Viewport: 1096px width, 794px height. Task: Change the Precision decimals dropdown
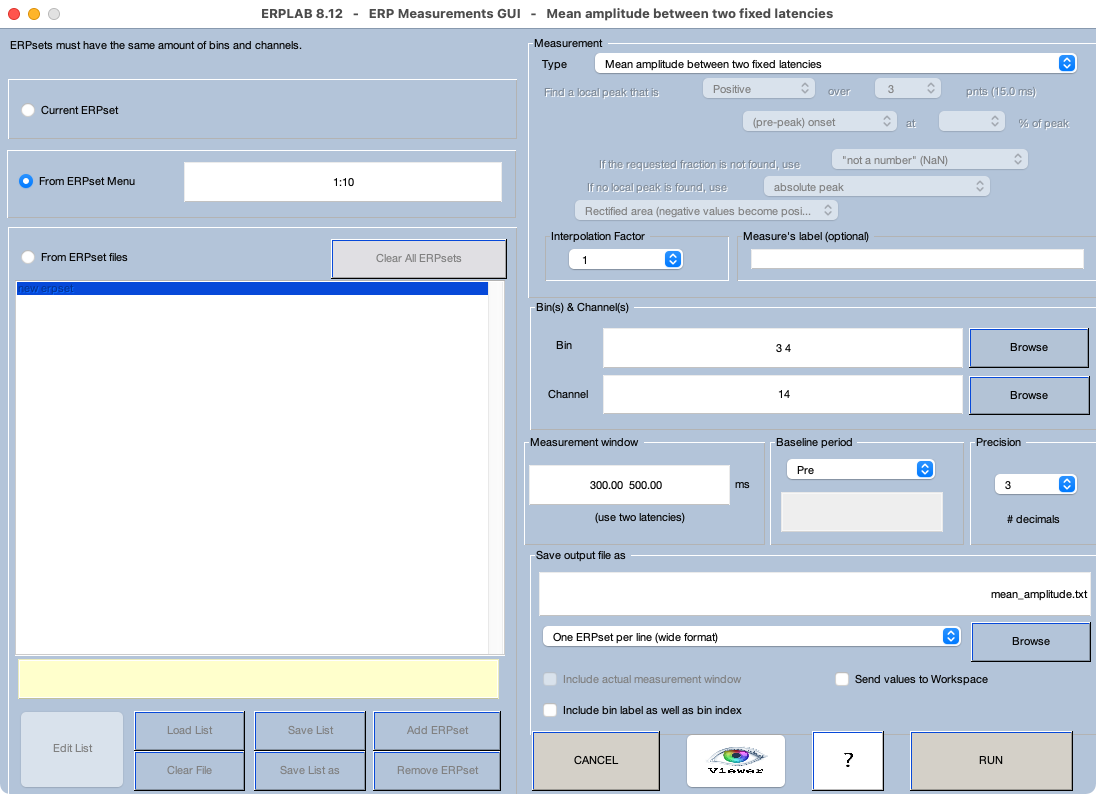point(1034,484)
